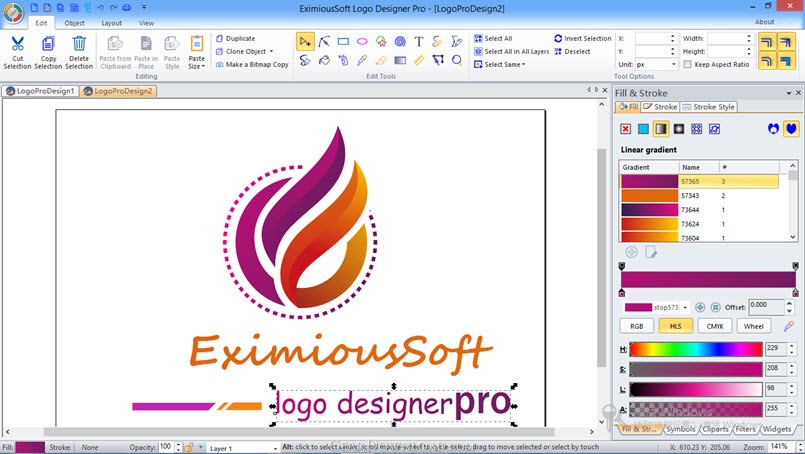Switch color mode to CMYK
Viewport: 805px width, 454px height.
point(715,326)
